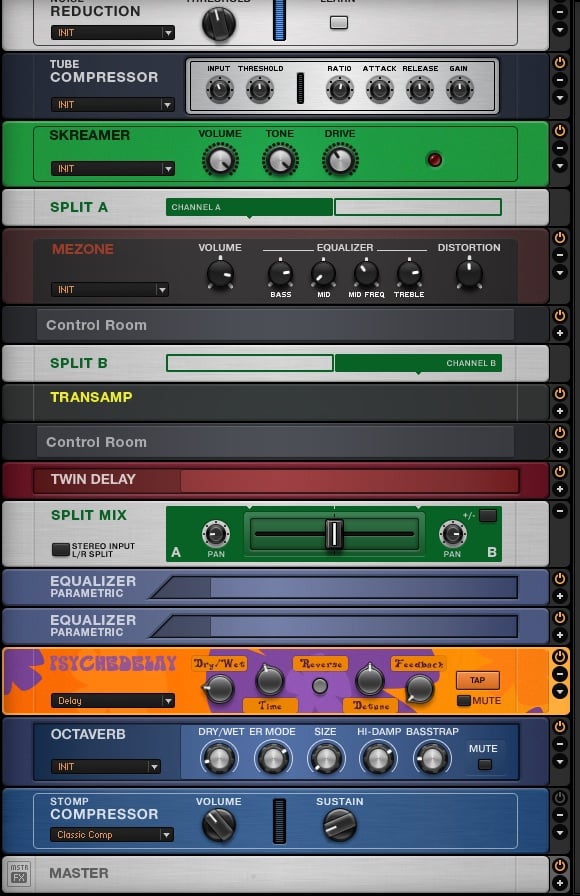580x896 pixels.
Task: Toggle power of the first Control Room
Action: (x=560, y=315)
